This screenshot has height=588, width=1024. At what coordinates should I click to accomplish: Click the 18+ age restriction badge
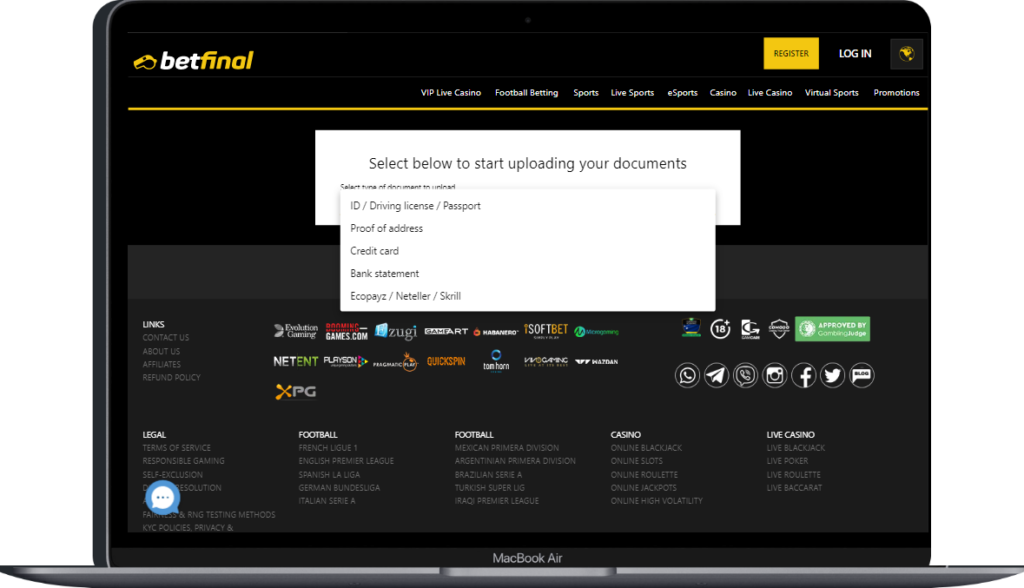(720, 329)
